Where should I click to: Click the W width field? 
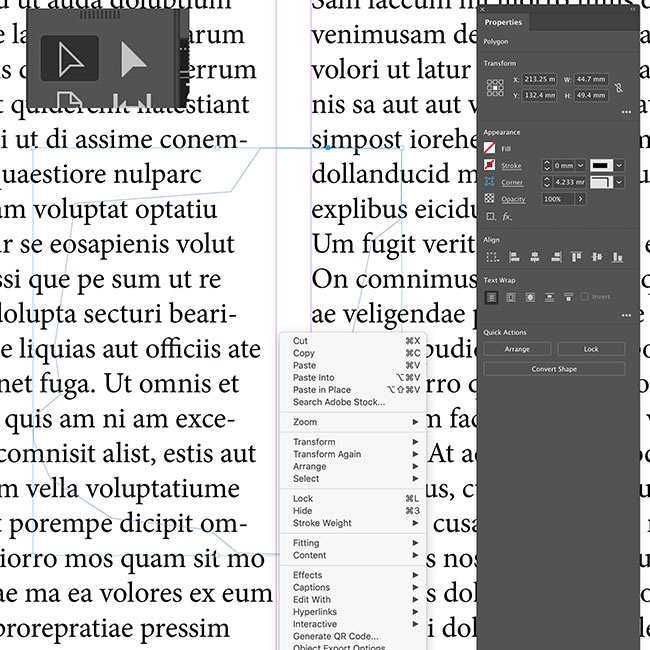click(x=591, y=79)
